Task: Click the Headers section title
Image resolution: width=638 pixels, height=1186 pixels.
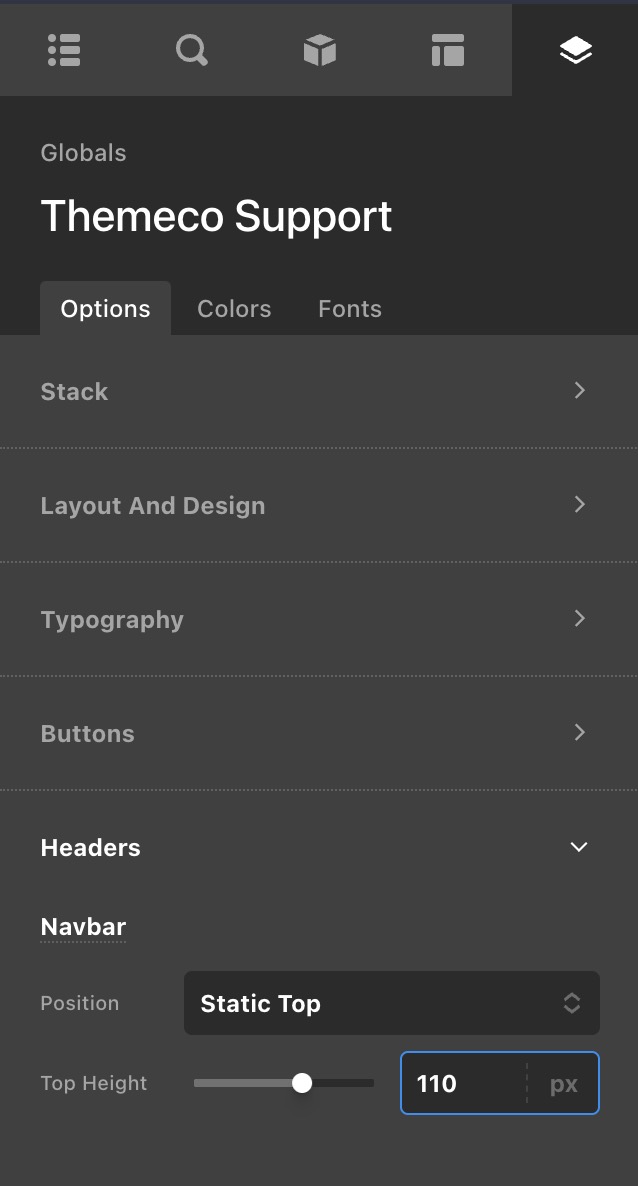Action: tap(90, 848)
